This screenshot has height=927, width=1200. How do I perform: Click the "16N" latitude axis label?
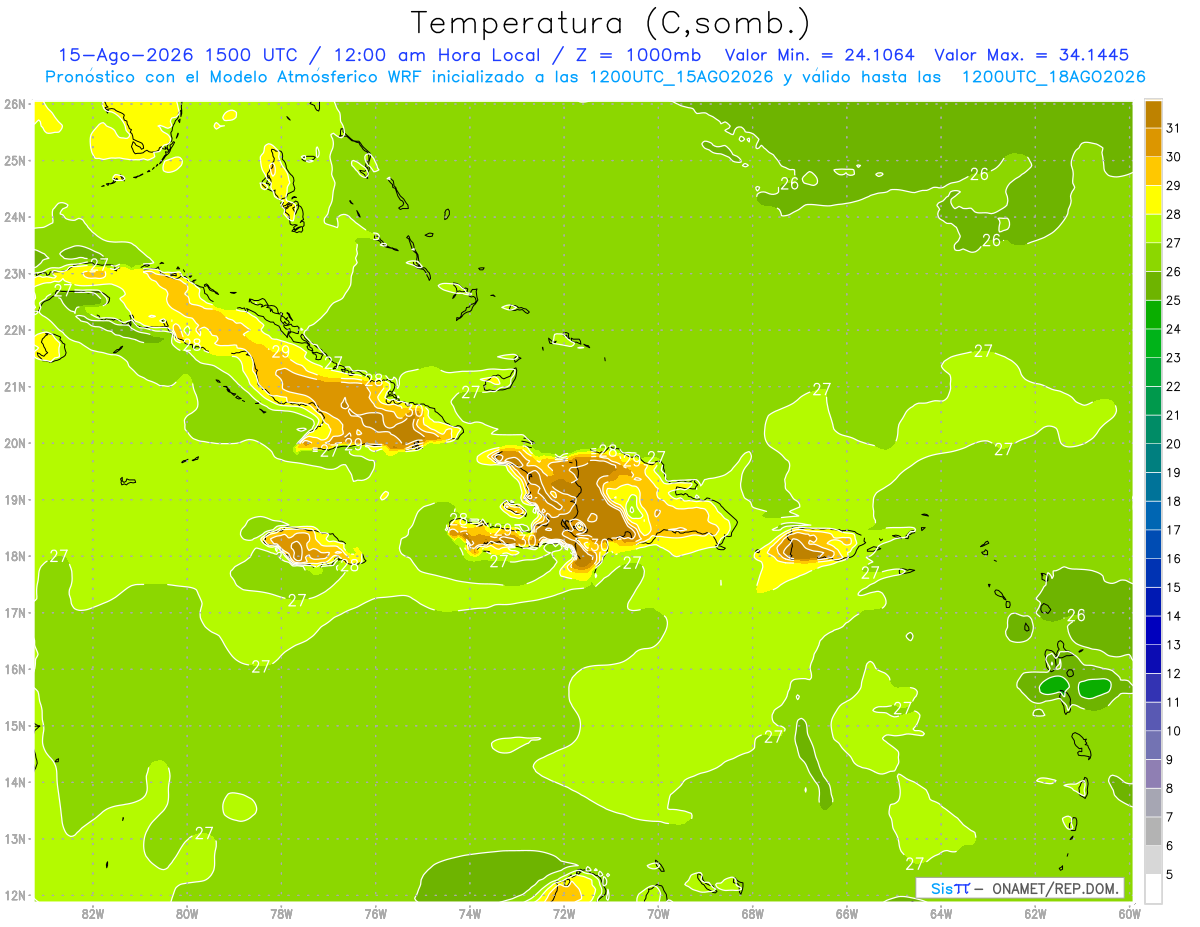click(x=15, y=669)
